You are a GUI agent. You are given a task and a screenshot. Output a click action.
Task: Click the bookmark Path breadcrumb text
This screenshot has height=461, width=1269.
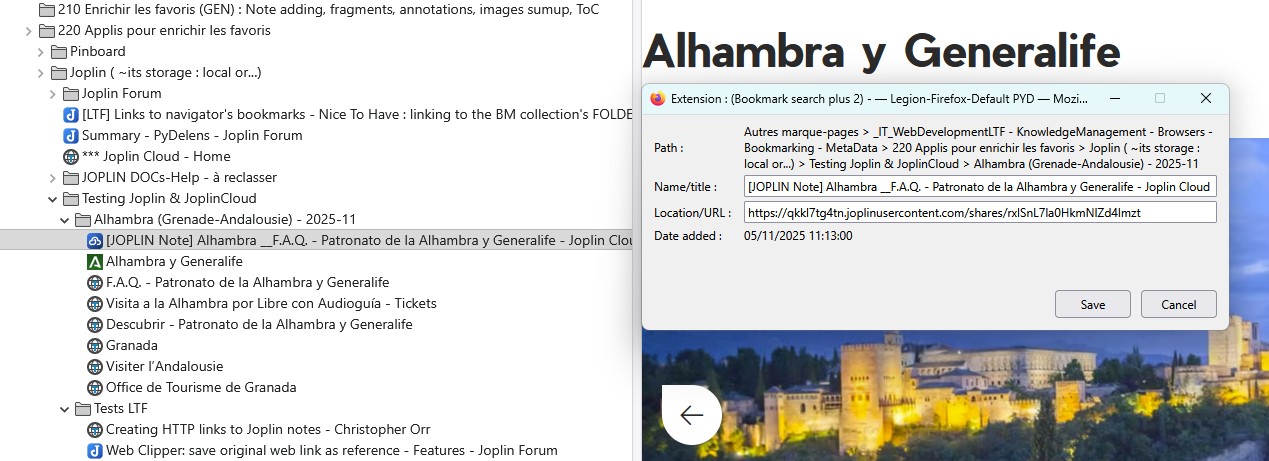coord(979,147)
